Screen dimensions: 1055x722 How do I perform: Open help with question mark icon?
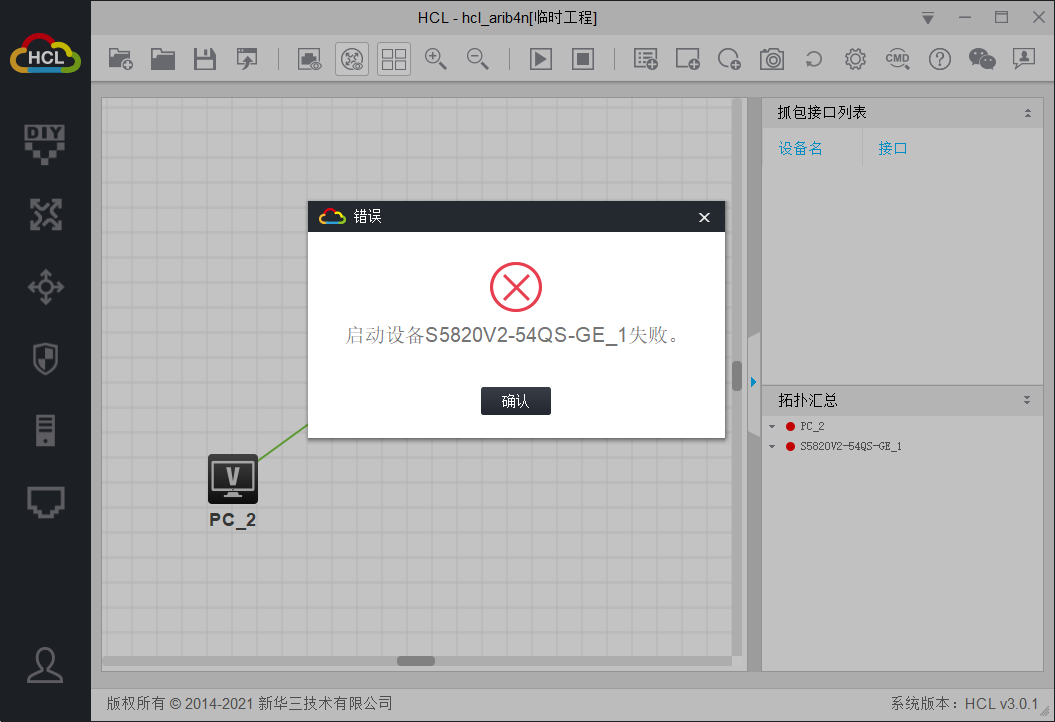pyautogui.click(x=940, y=59)
